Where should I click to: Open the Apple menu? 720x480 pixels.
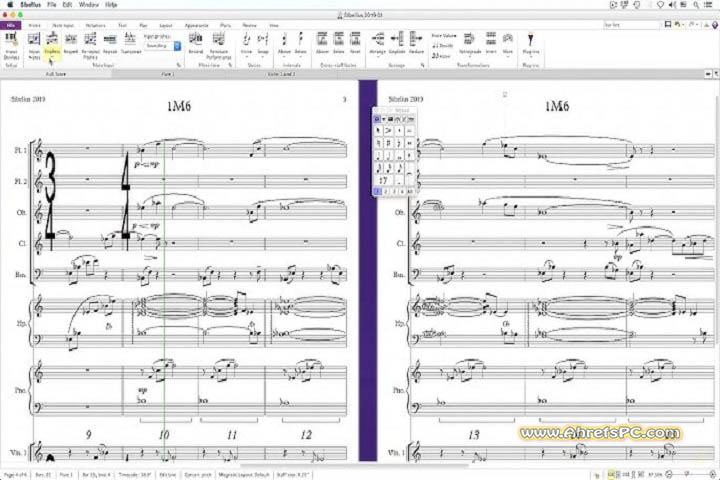point(10,5)
